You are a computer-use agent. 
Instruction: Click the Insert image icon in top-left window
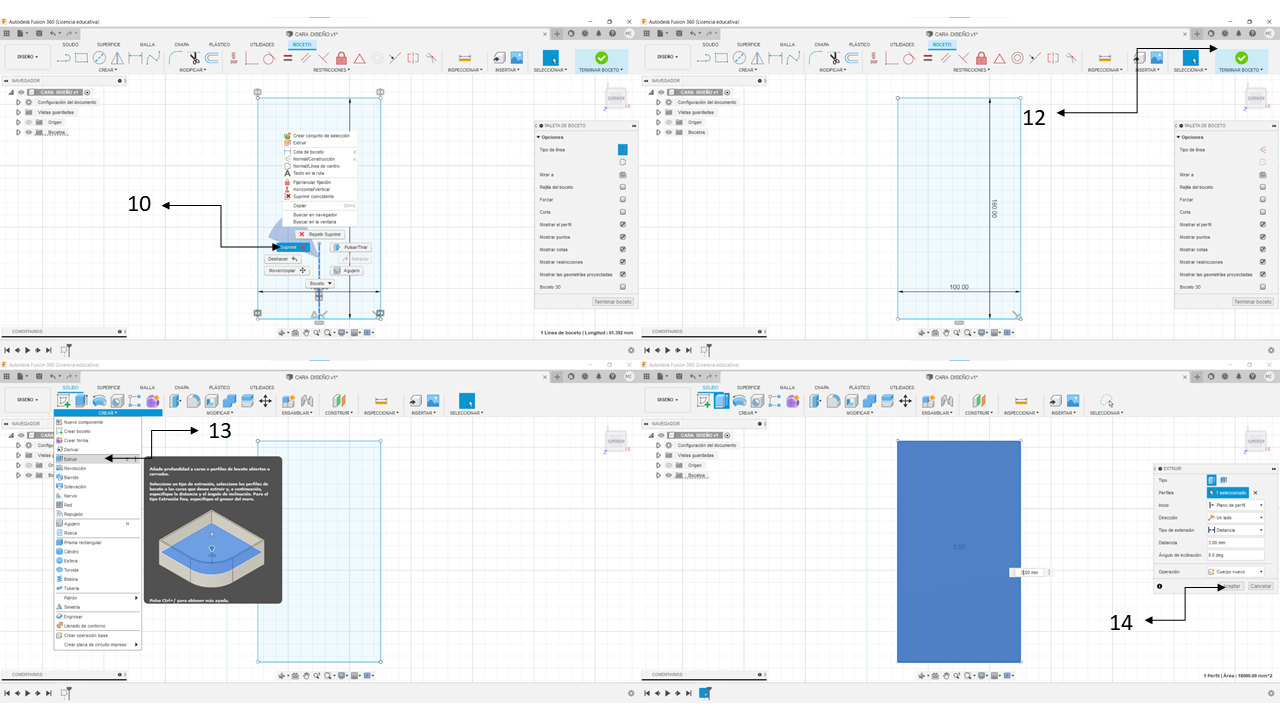[x=516, y=58]
